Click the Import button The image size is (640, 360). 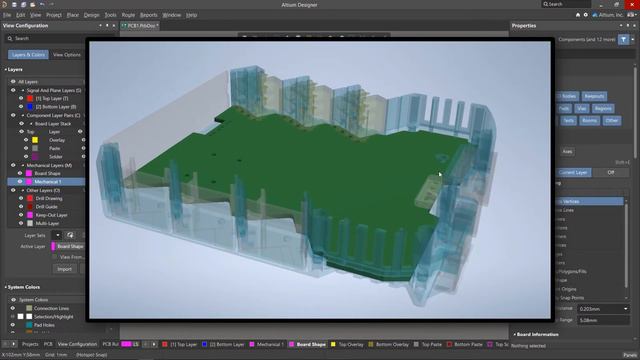64,269
